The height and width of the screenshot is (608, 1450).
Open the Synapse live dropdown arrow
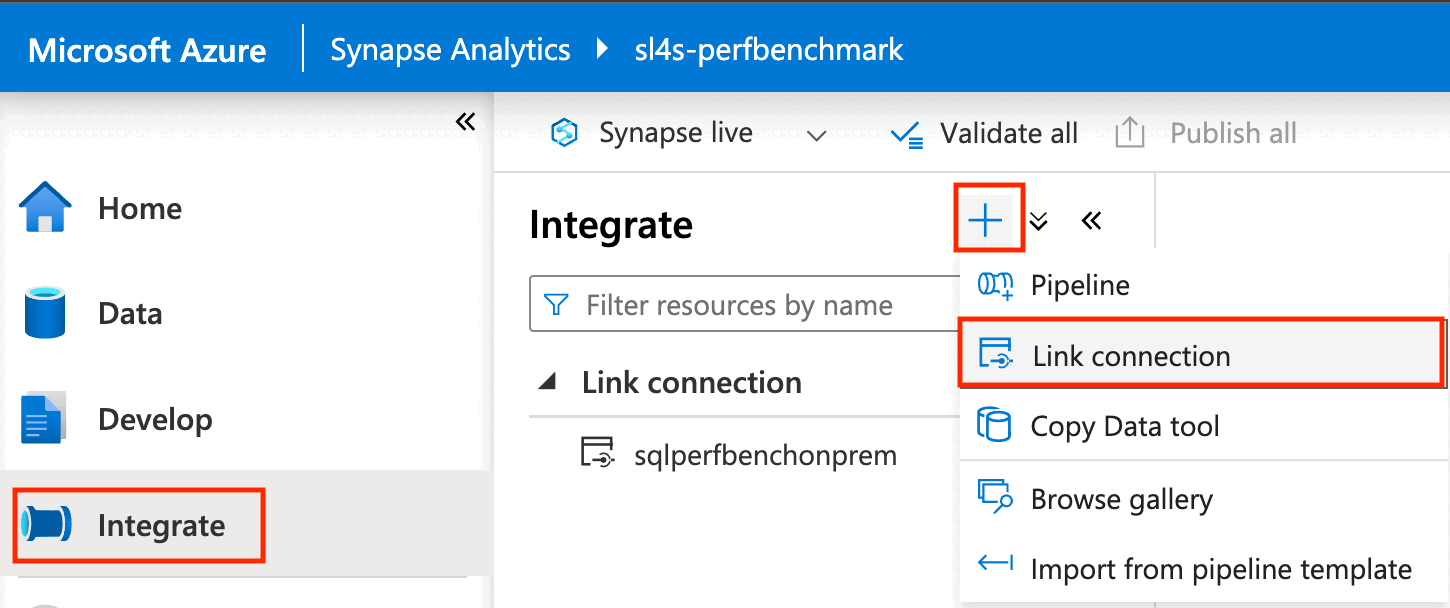(817, 135)
